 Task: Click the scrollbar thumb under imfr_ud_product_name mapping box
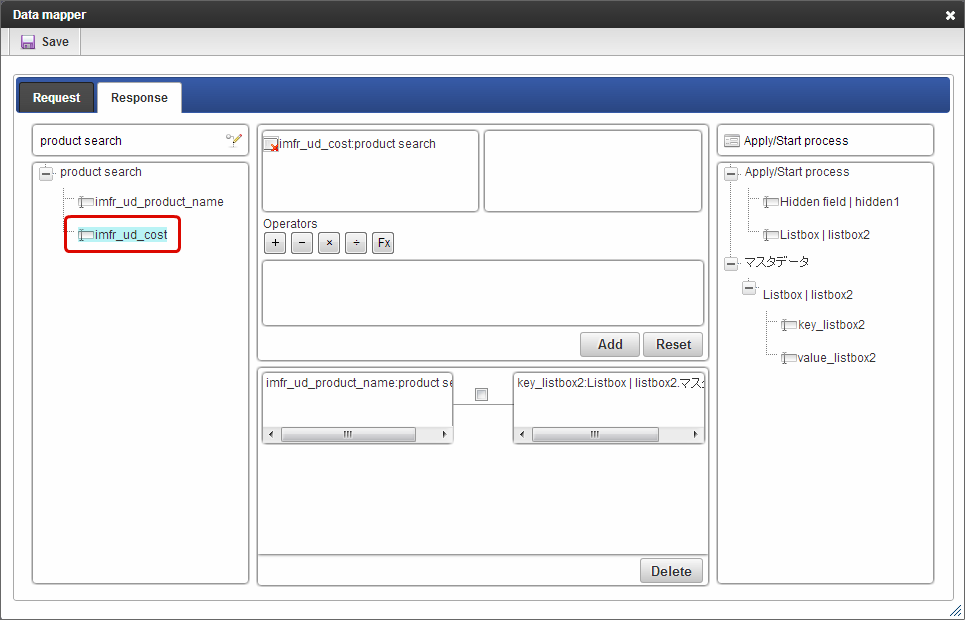(x=348, y=435)
